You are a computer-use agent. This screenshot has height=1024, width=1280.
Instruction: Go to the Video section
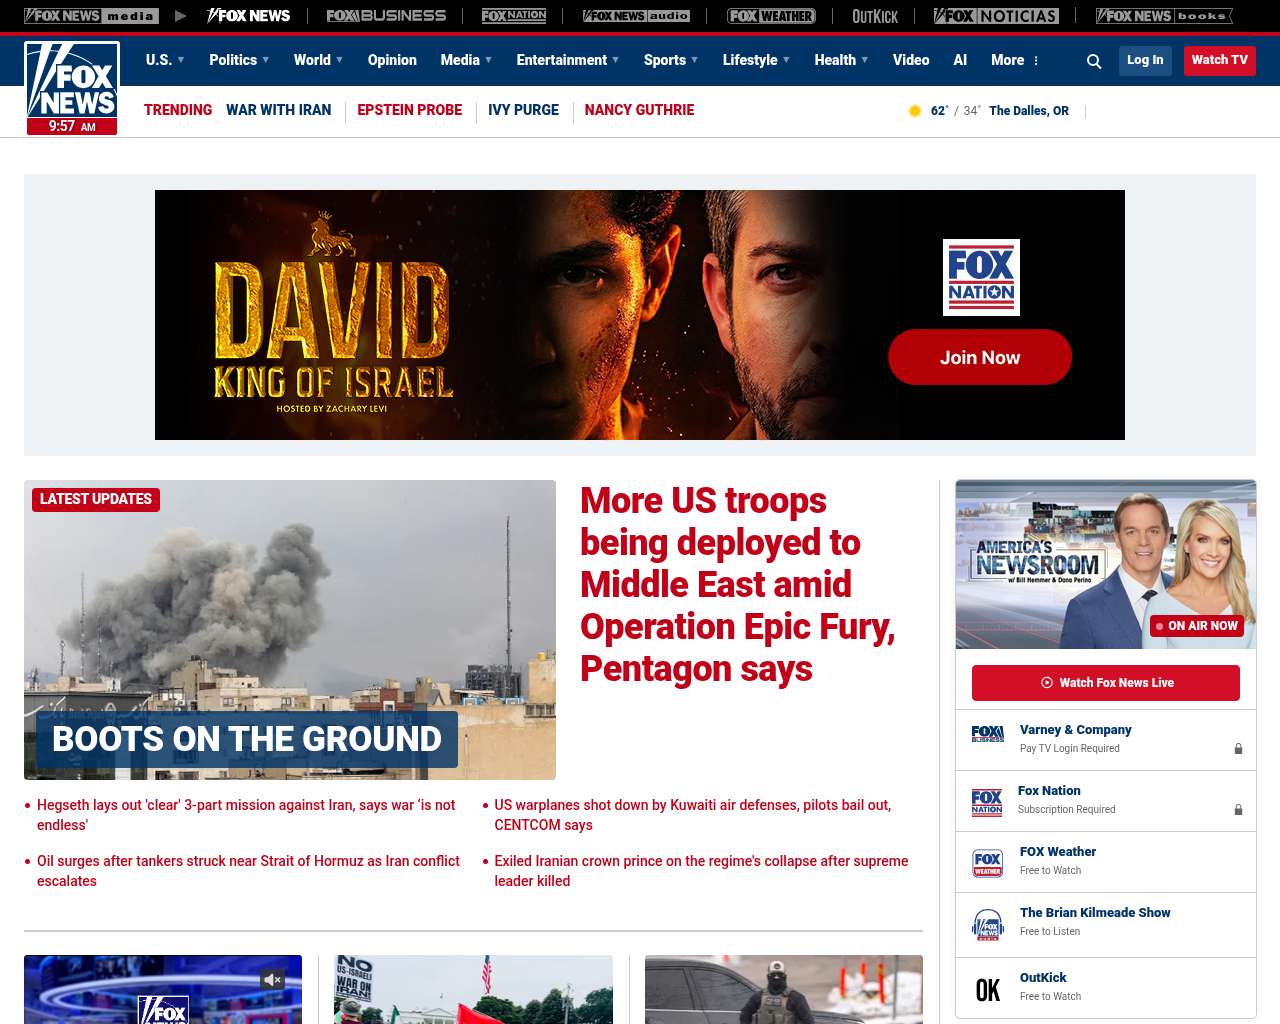[911, 60]
